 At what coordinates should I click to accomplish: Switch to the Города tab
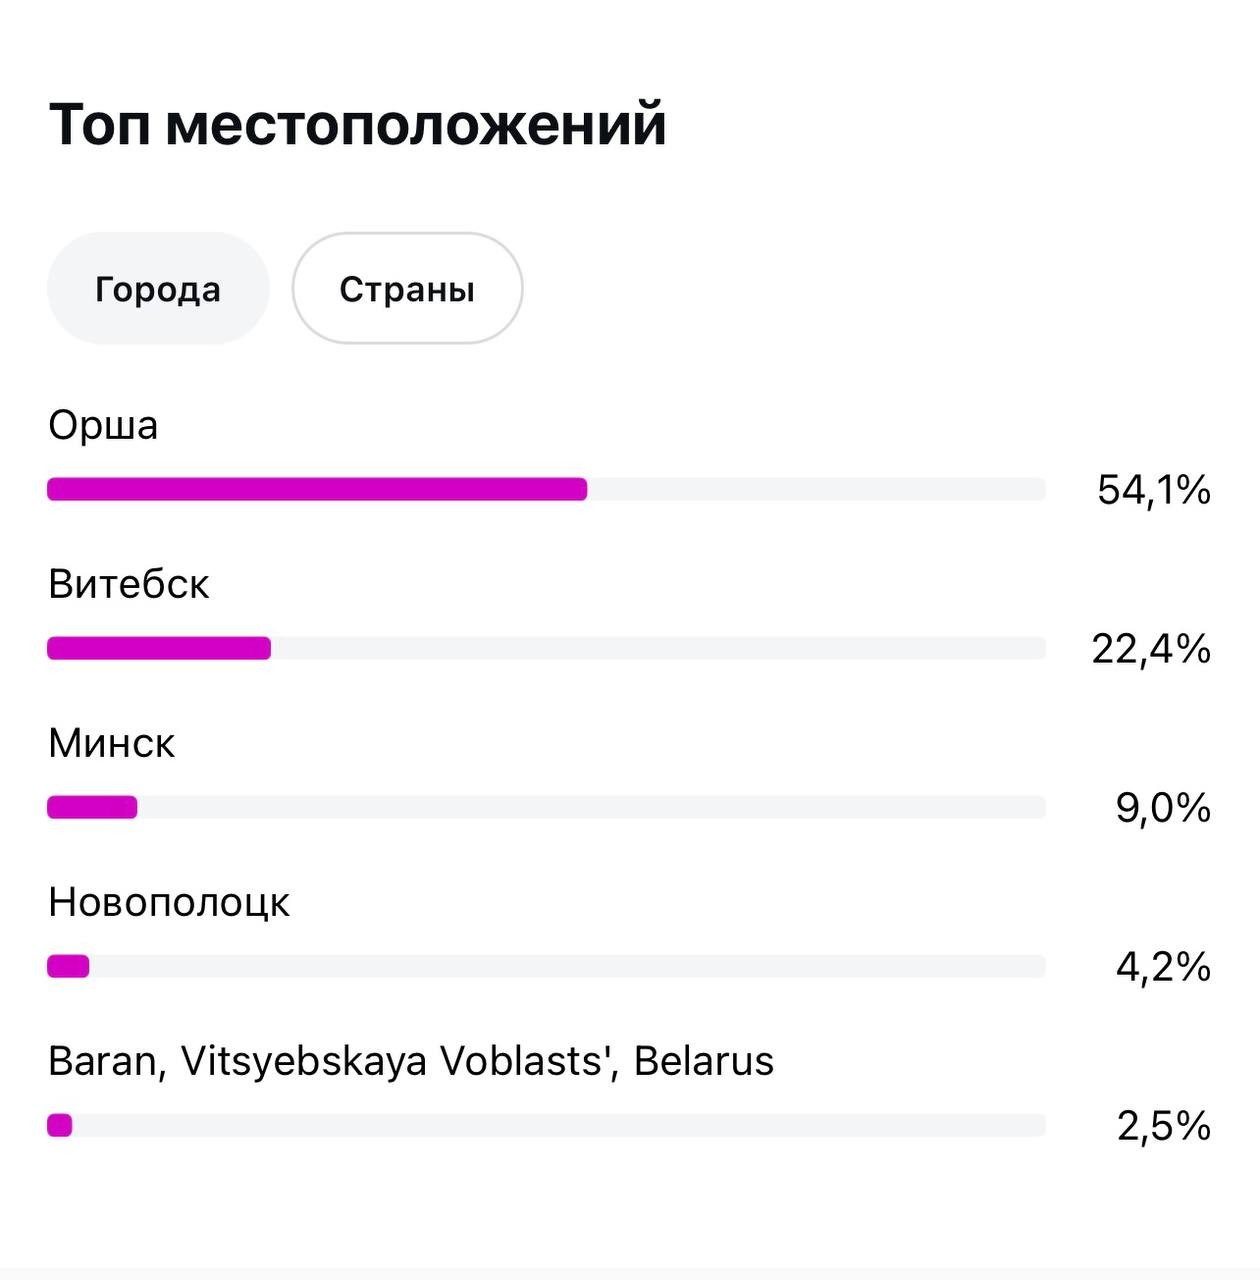tap(158, 289)
